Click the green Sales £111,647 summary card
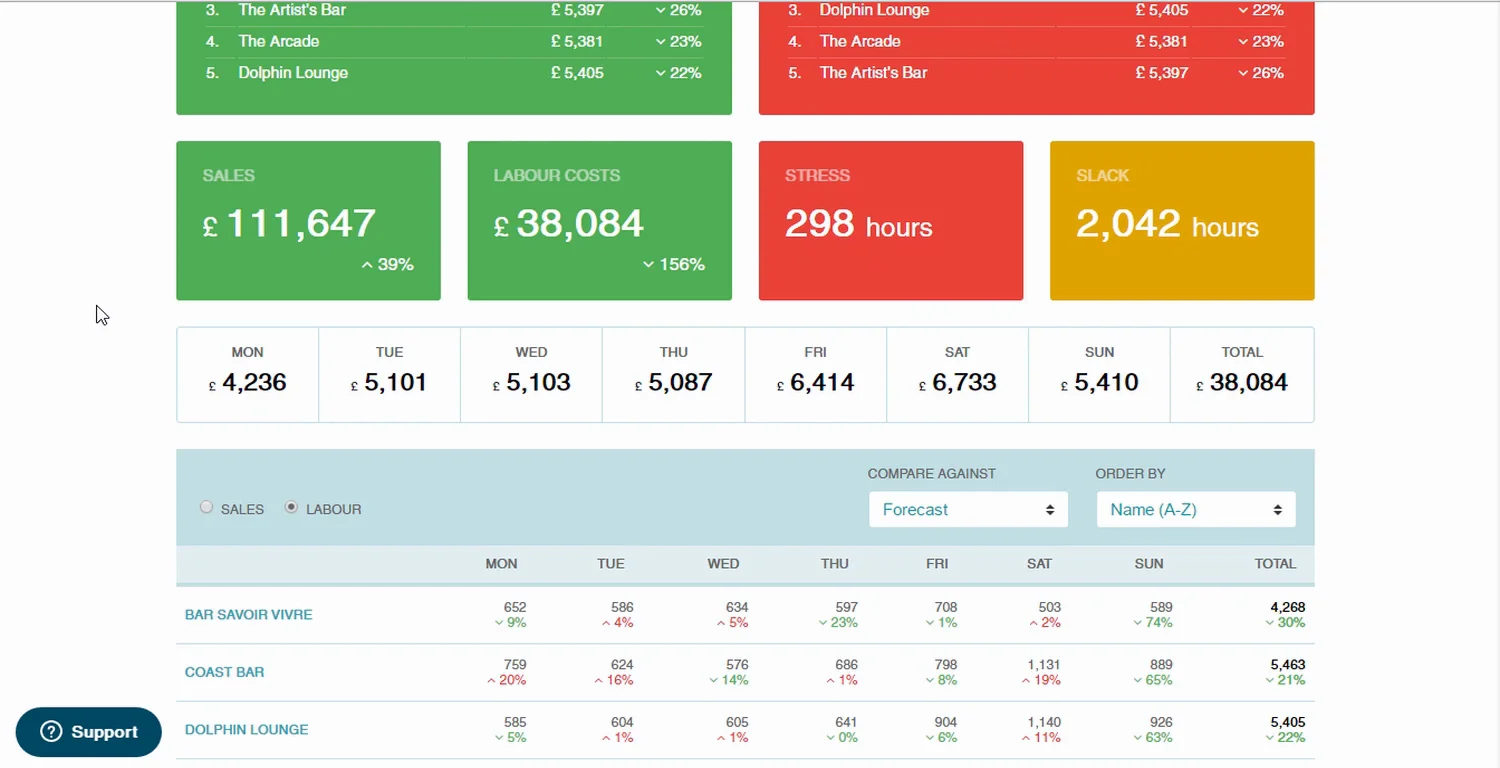This screenshot has height=768, width=1500. point(308,220)
